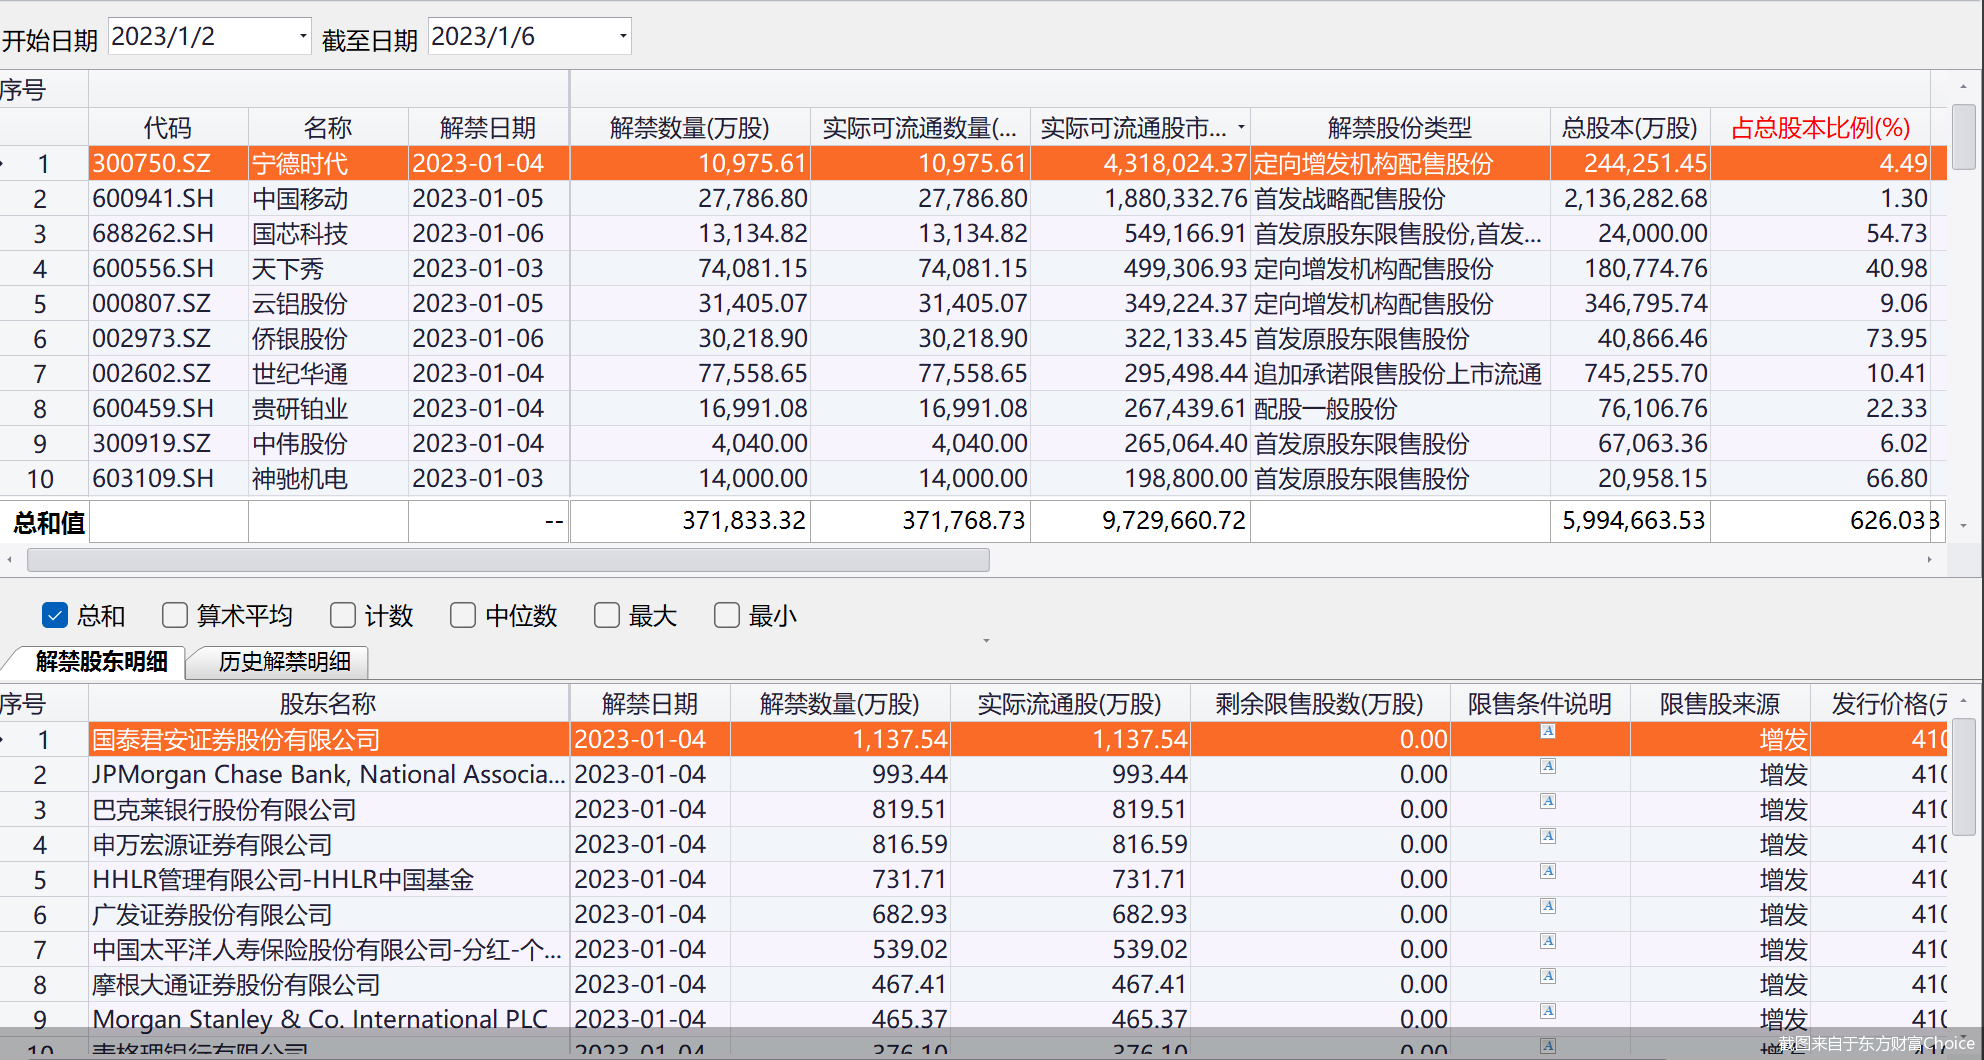The image size is (1984, 1060).
Task: Click restriction note icon for 巴克莱银行 row
Action: (x=1547, y=802)
